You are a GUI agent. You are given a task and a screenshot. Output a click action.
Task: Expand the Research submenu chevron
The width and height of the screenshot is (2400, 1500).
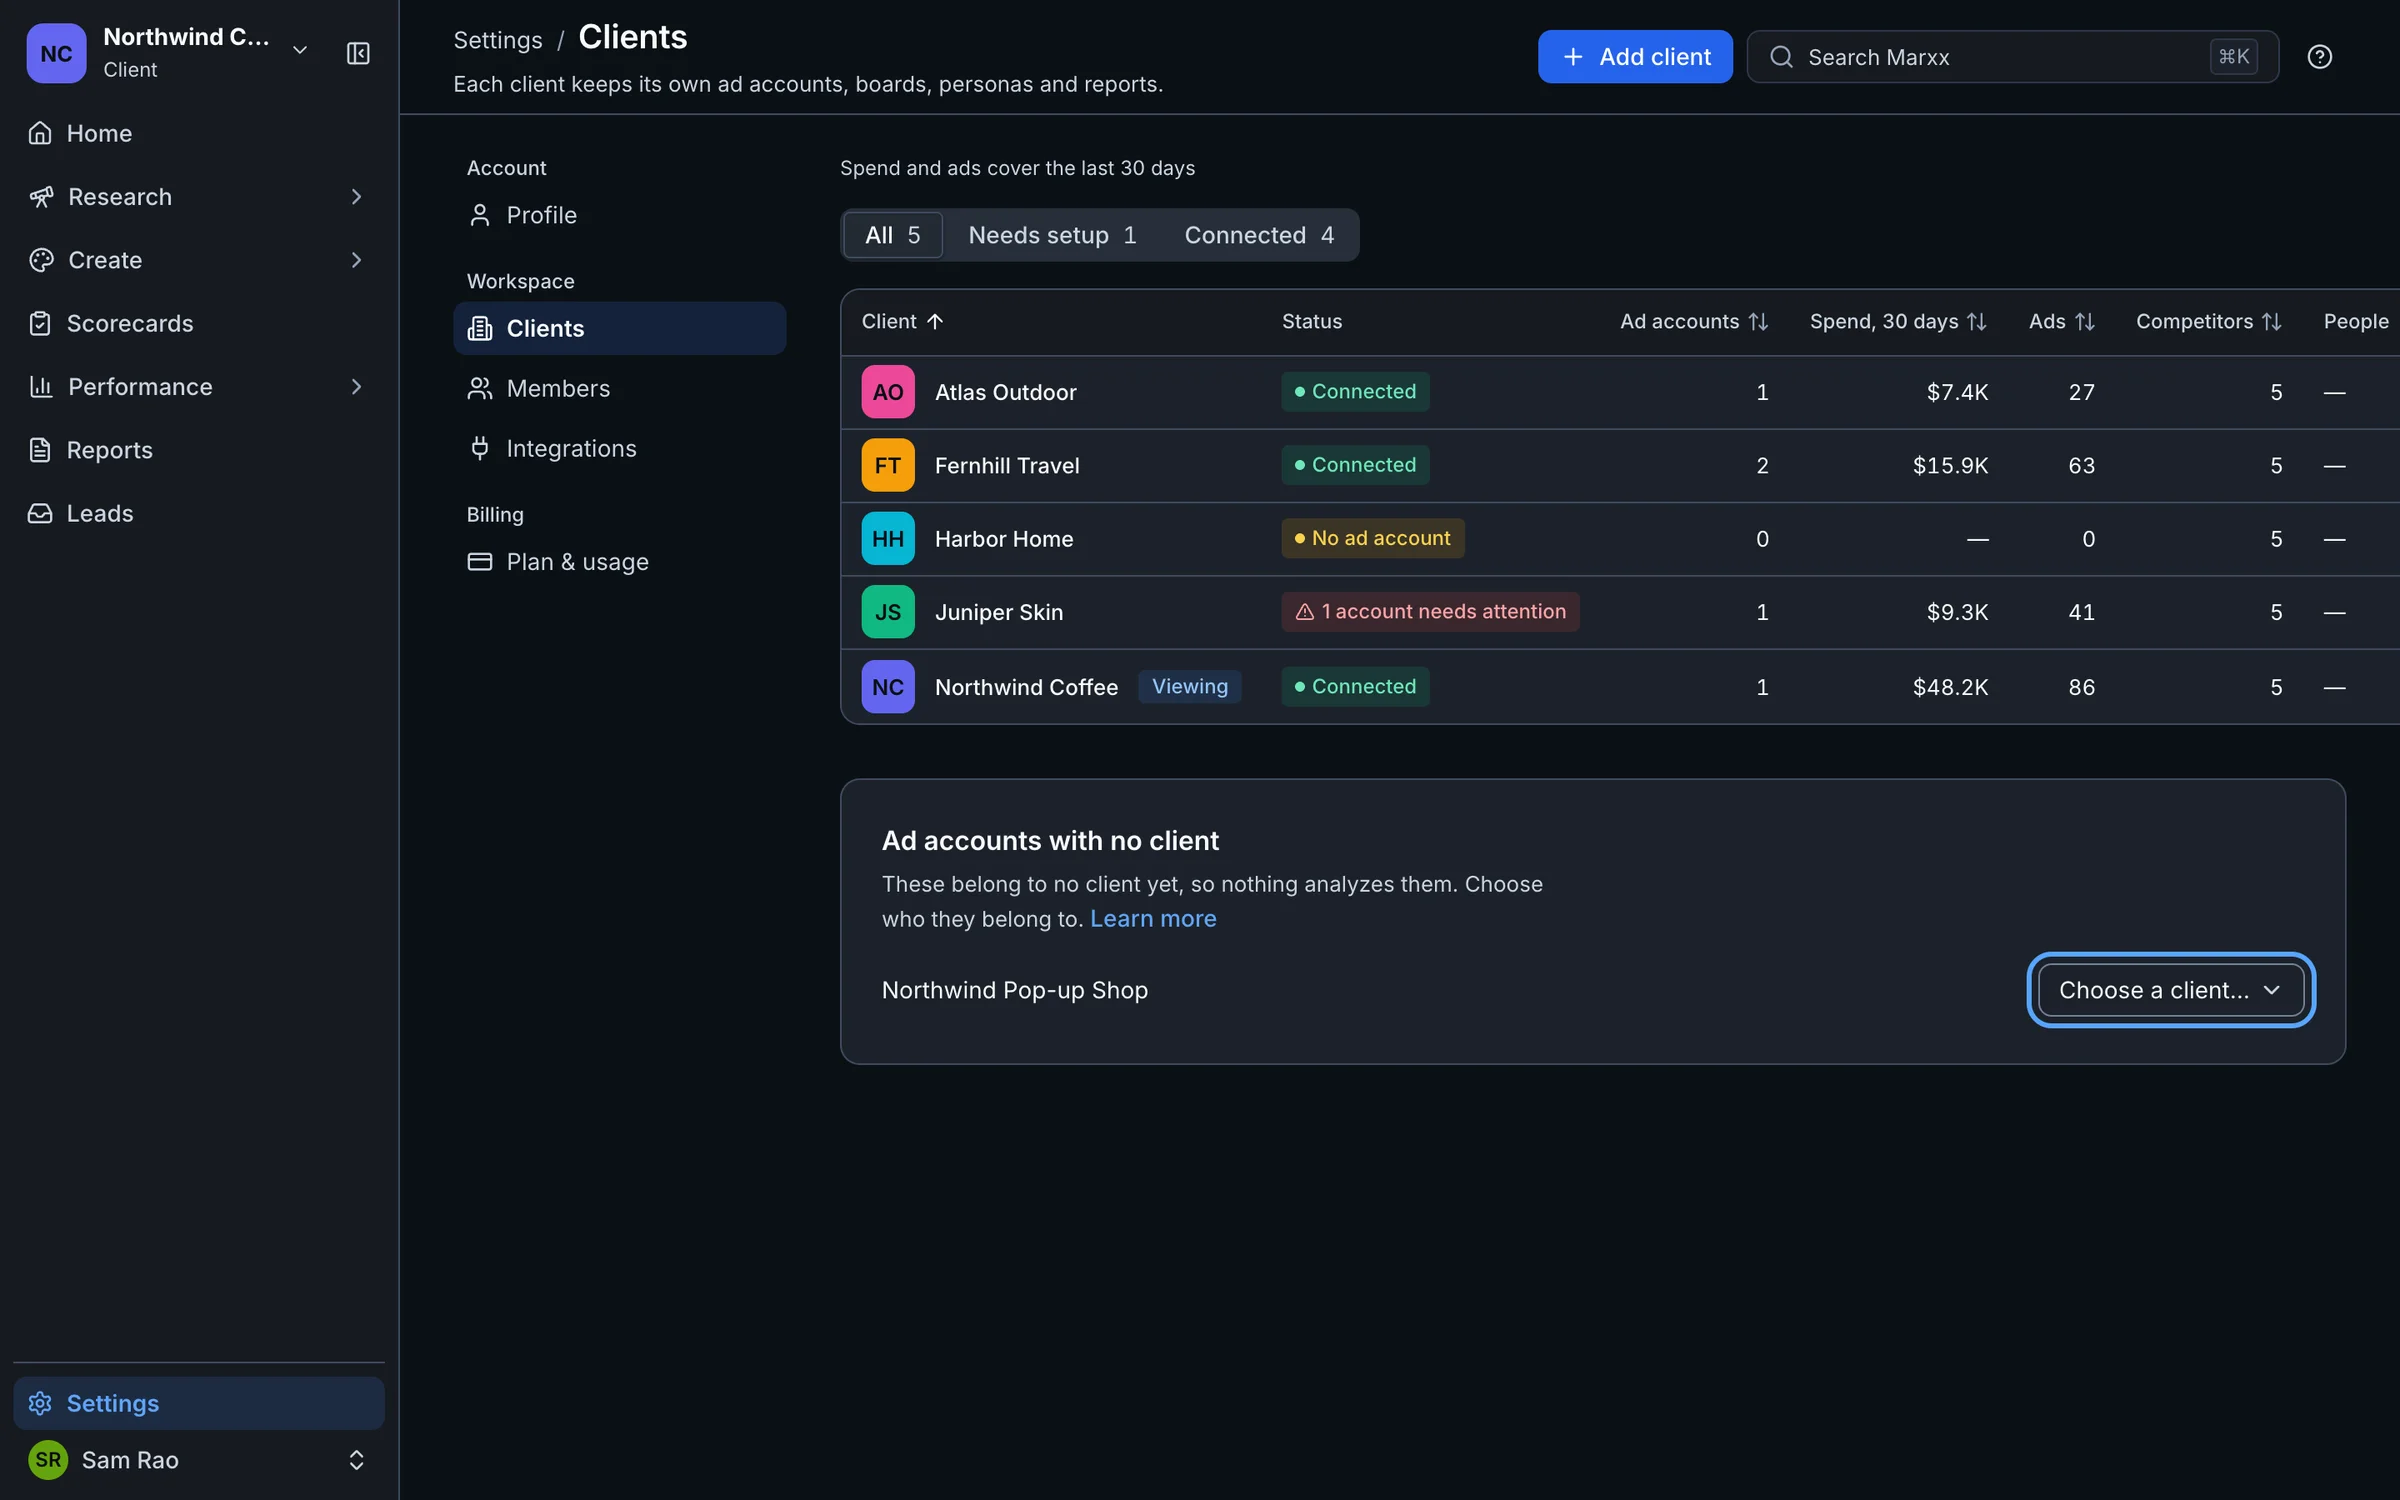point(356,196)
